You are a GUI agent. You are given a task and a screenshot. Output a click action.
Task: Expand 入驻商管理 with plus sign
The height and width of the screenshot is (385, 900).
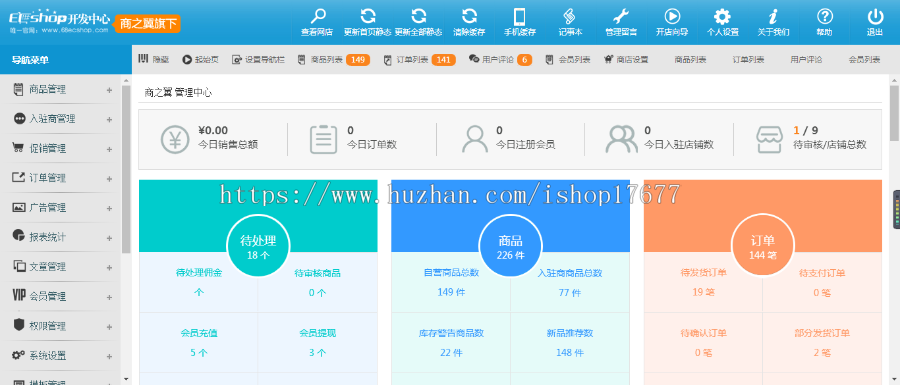click(x=109, y=119)
